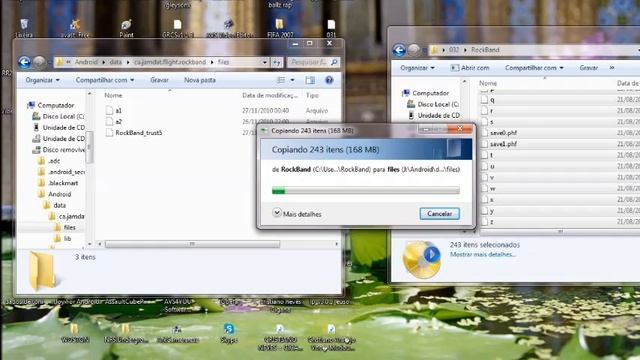Click Gravar in files window toolbar
The height and width of the screenshot is (360, 640).
[x=159, y=80]
